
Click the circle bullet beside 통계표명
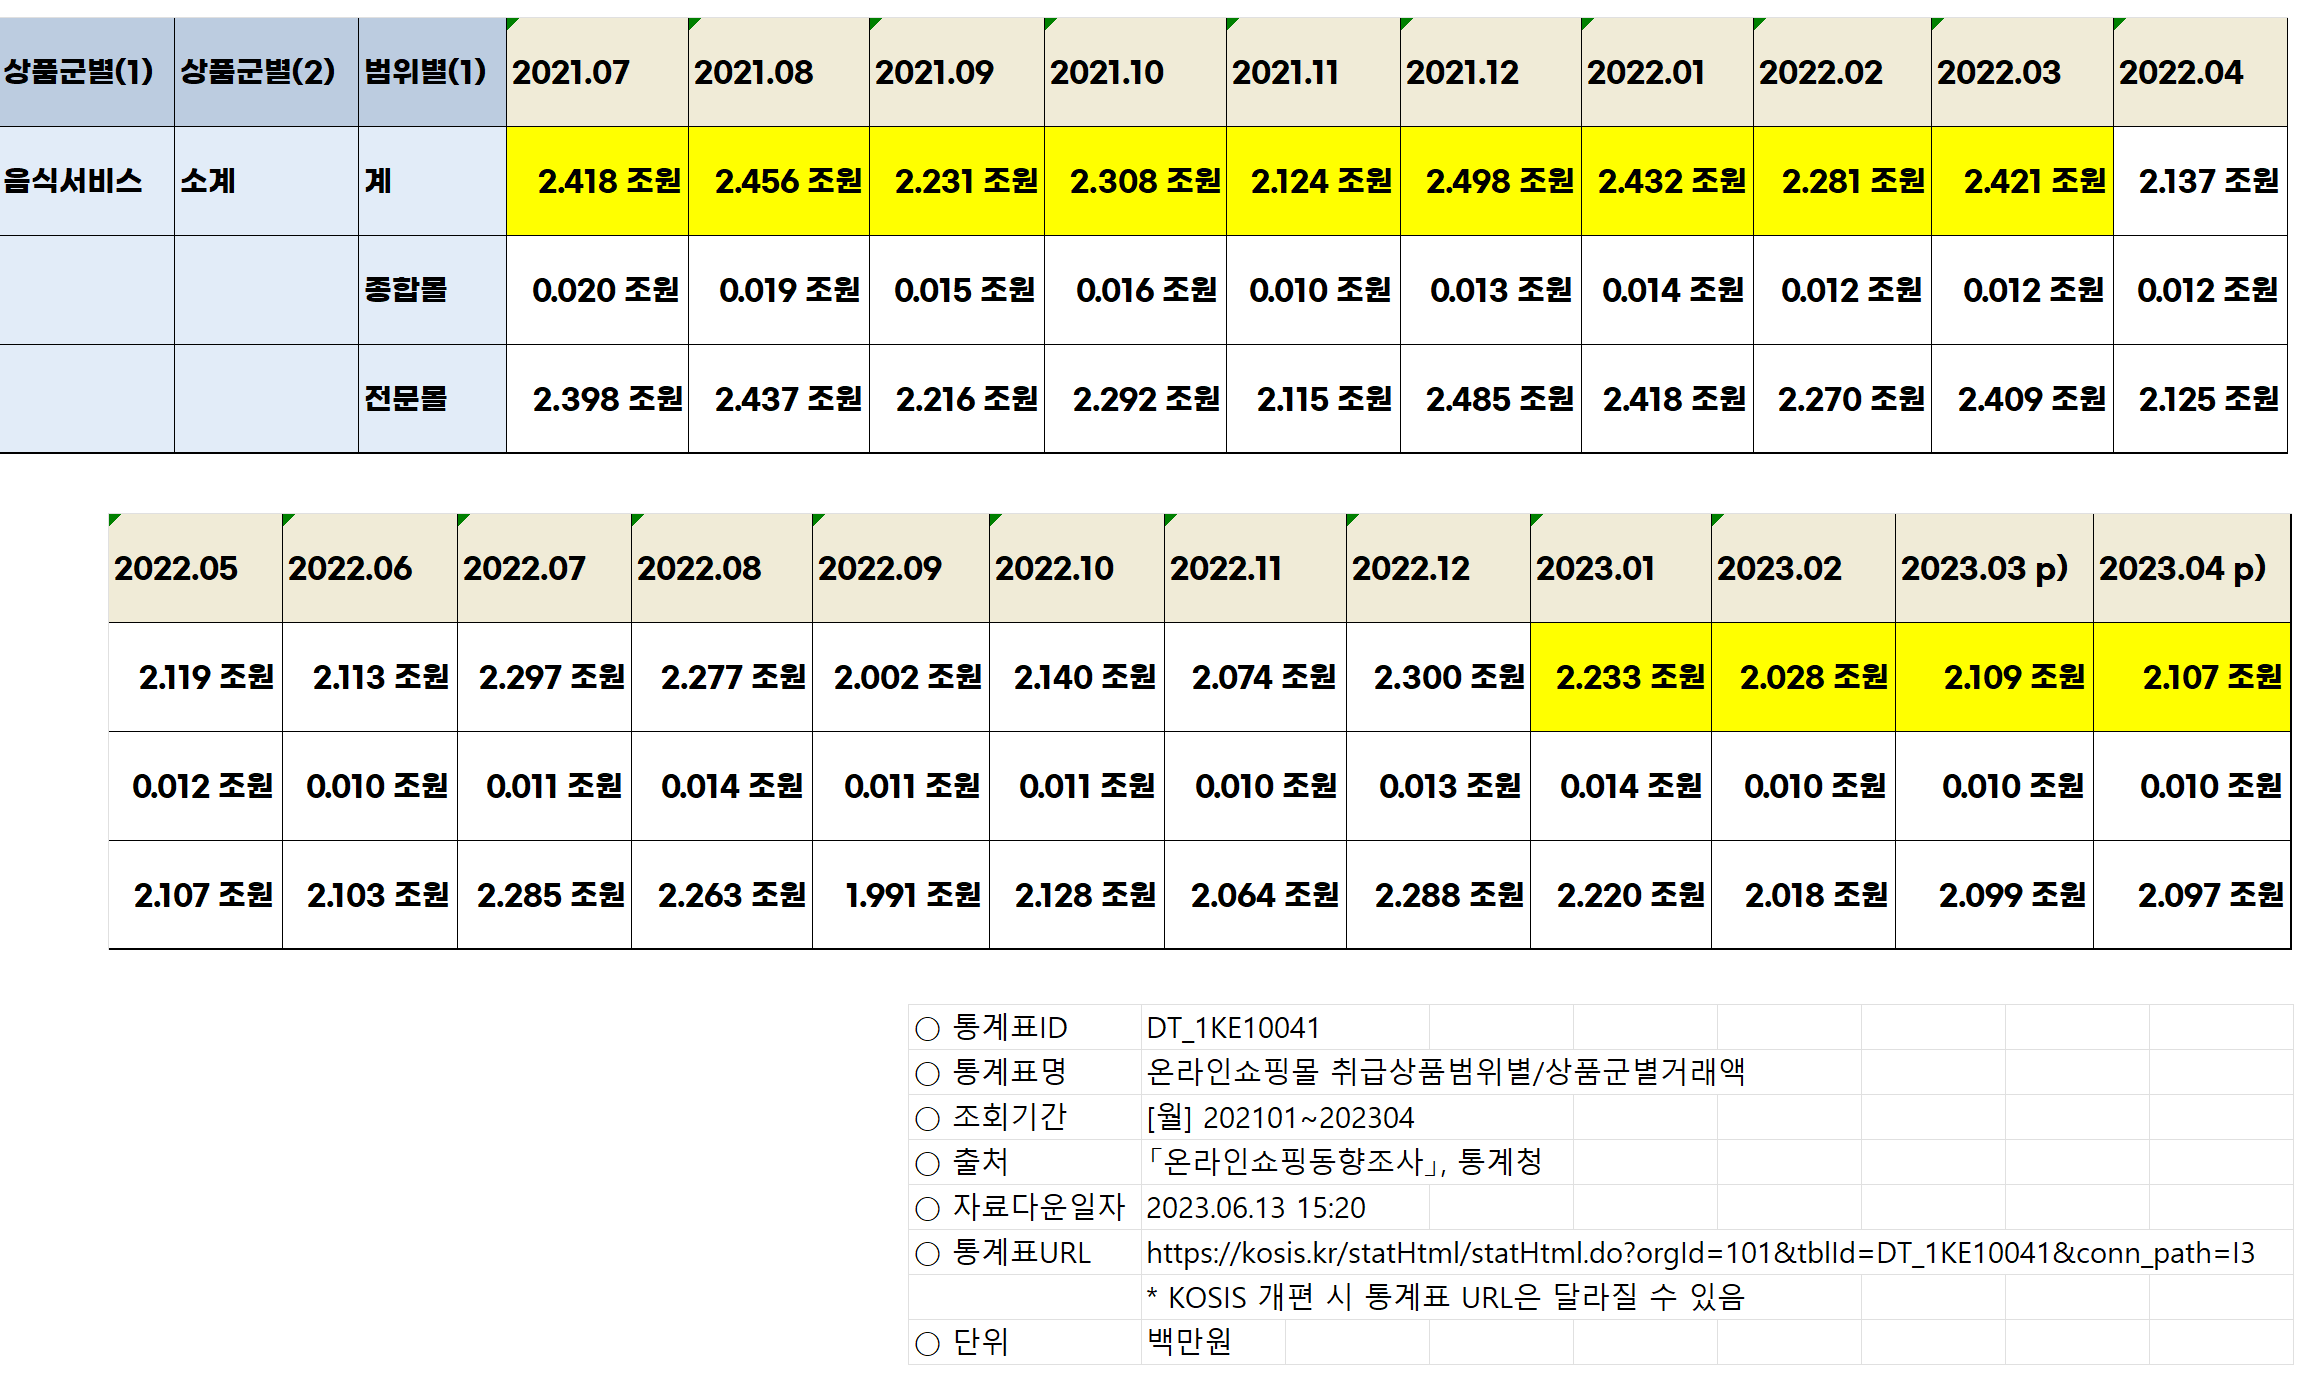927,1073
